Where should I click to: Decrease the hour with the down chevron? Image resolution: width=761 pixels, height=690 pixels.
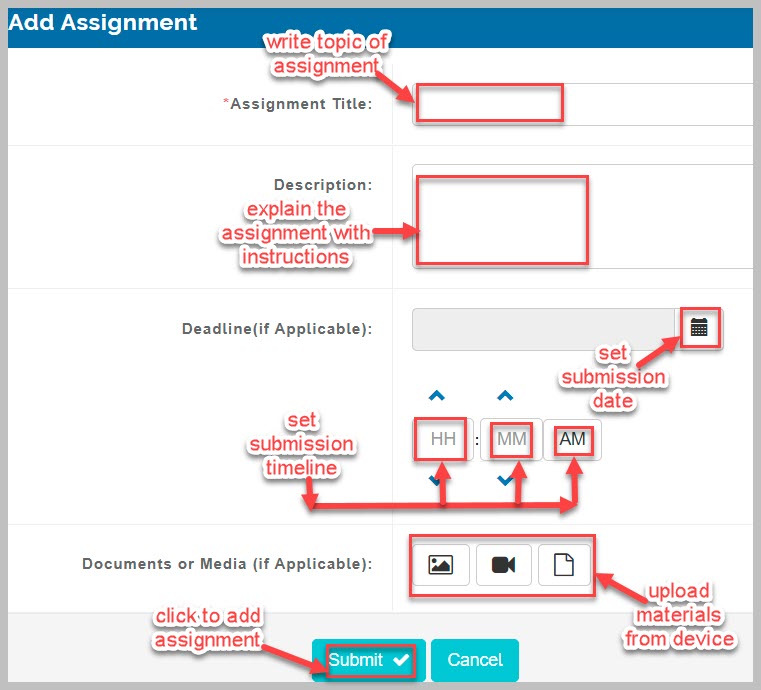435,480
